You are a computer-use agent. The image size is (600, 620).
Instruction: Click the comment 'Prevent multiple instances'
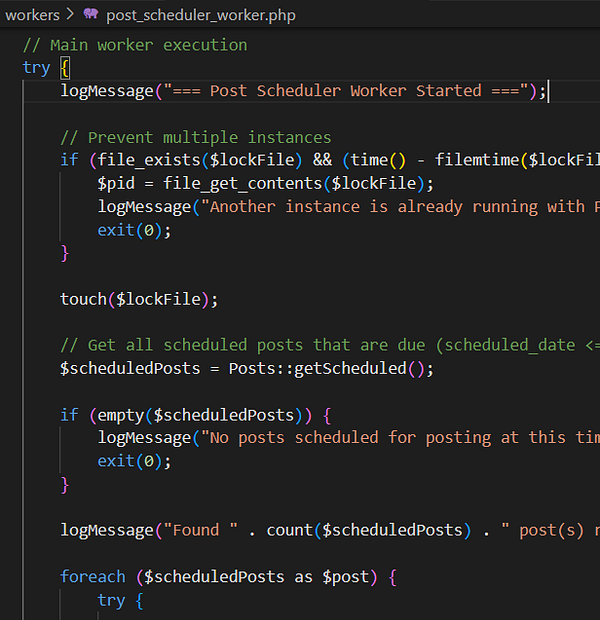196,138
